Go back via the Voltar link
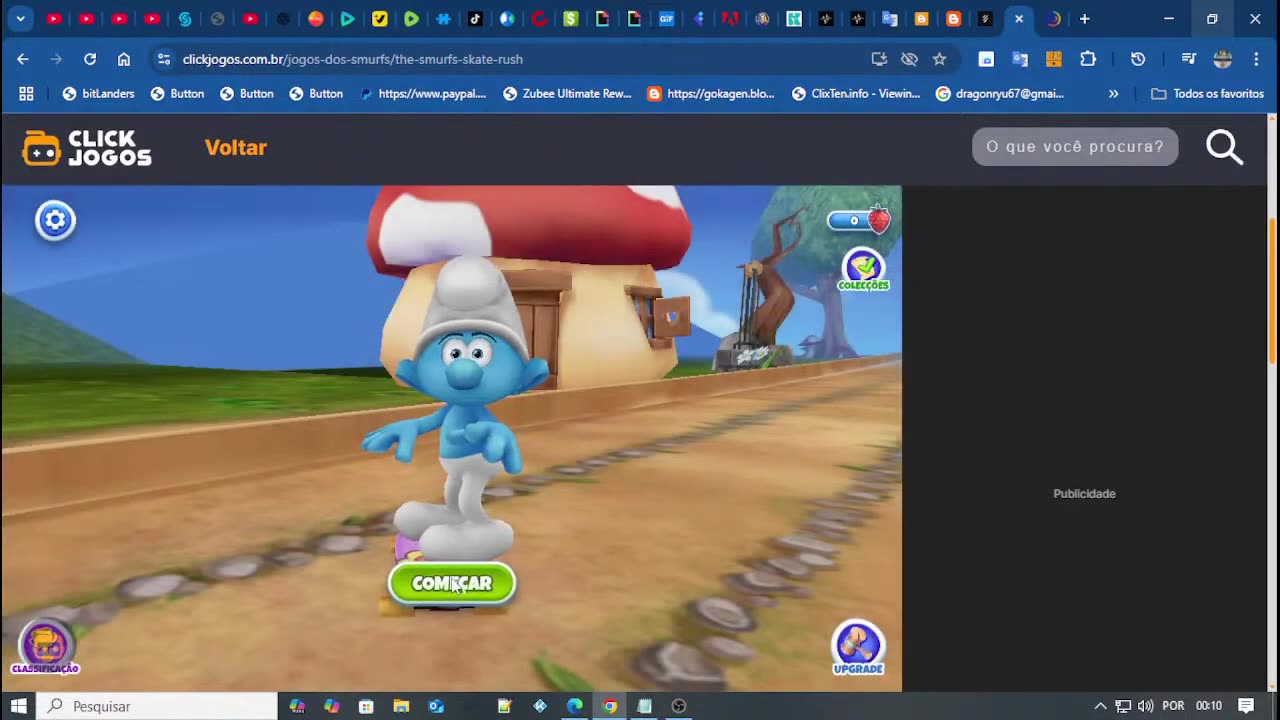1280x720 pixels. (236, 147)
